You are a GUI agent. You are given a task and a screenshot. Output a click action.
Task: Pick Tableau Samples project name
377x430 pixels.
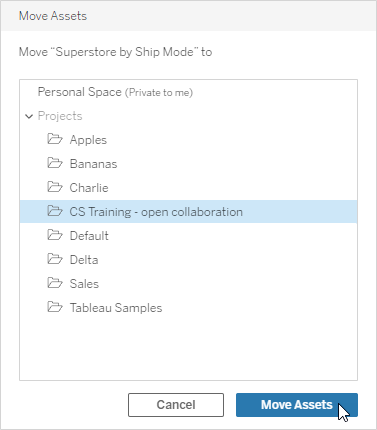(x=116, y=308)
